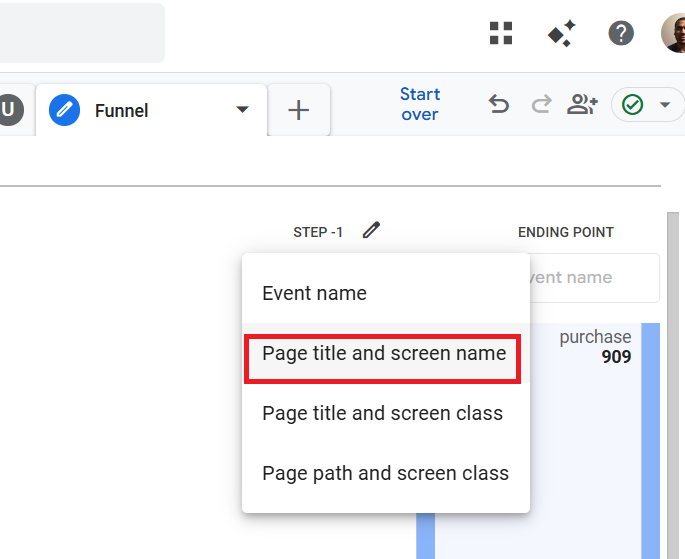Screen dimensions: 685x559
Task: Click the user profile avatar
Action: [675, 33]
